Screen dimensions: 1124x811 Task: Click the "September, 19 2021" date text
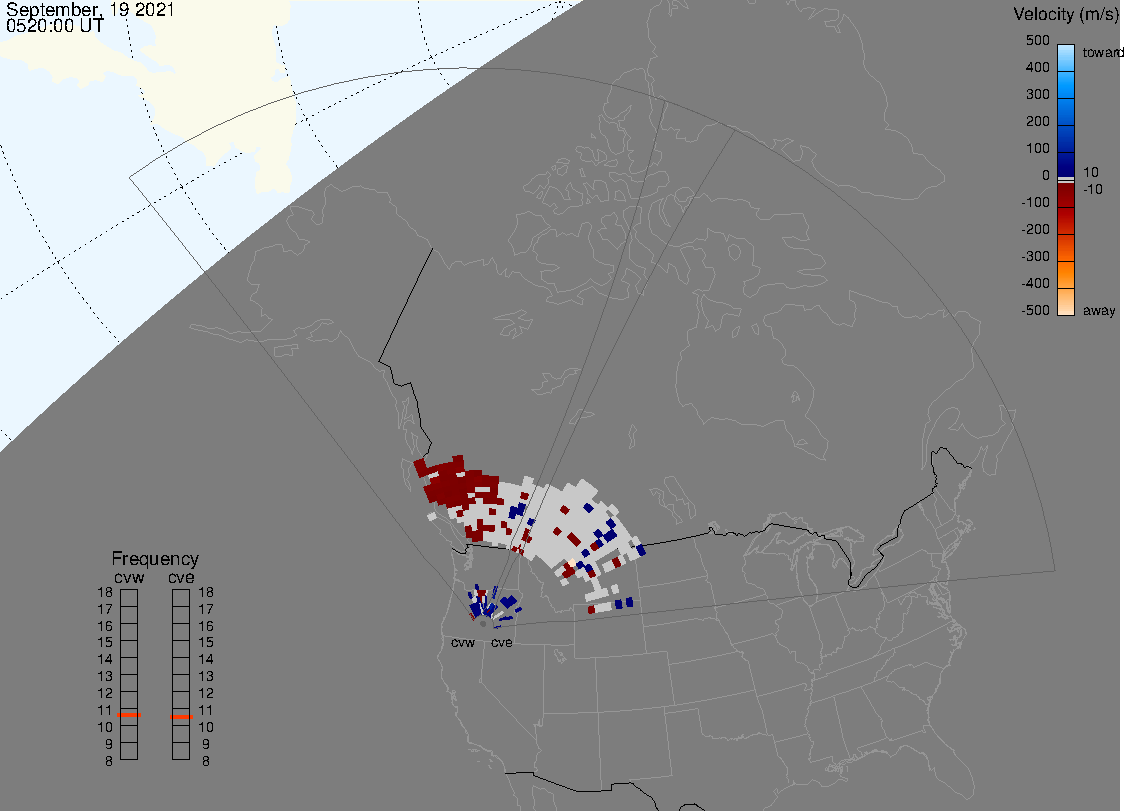pos(90,10)
